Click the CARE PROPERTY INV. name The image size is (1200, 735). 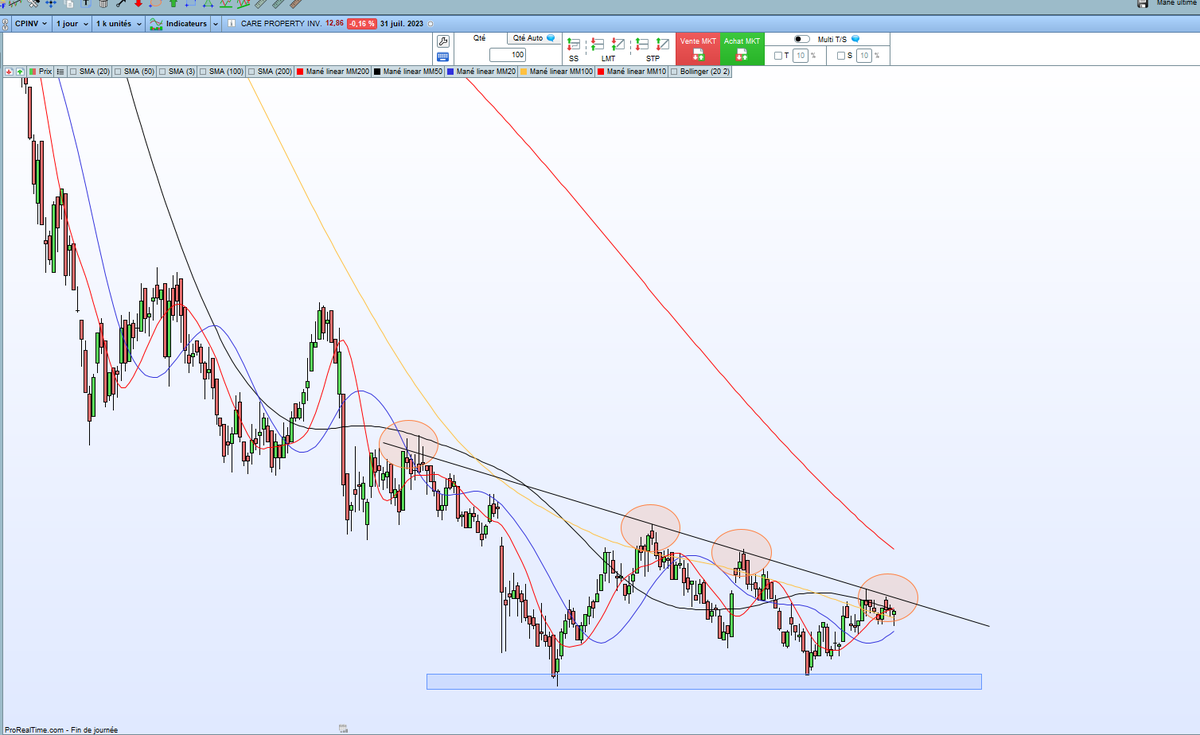pos(281,23)
